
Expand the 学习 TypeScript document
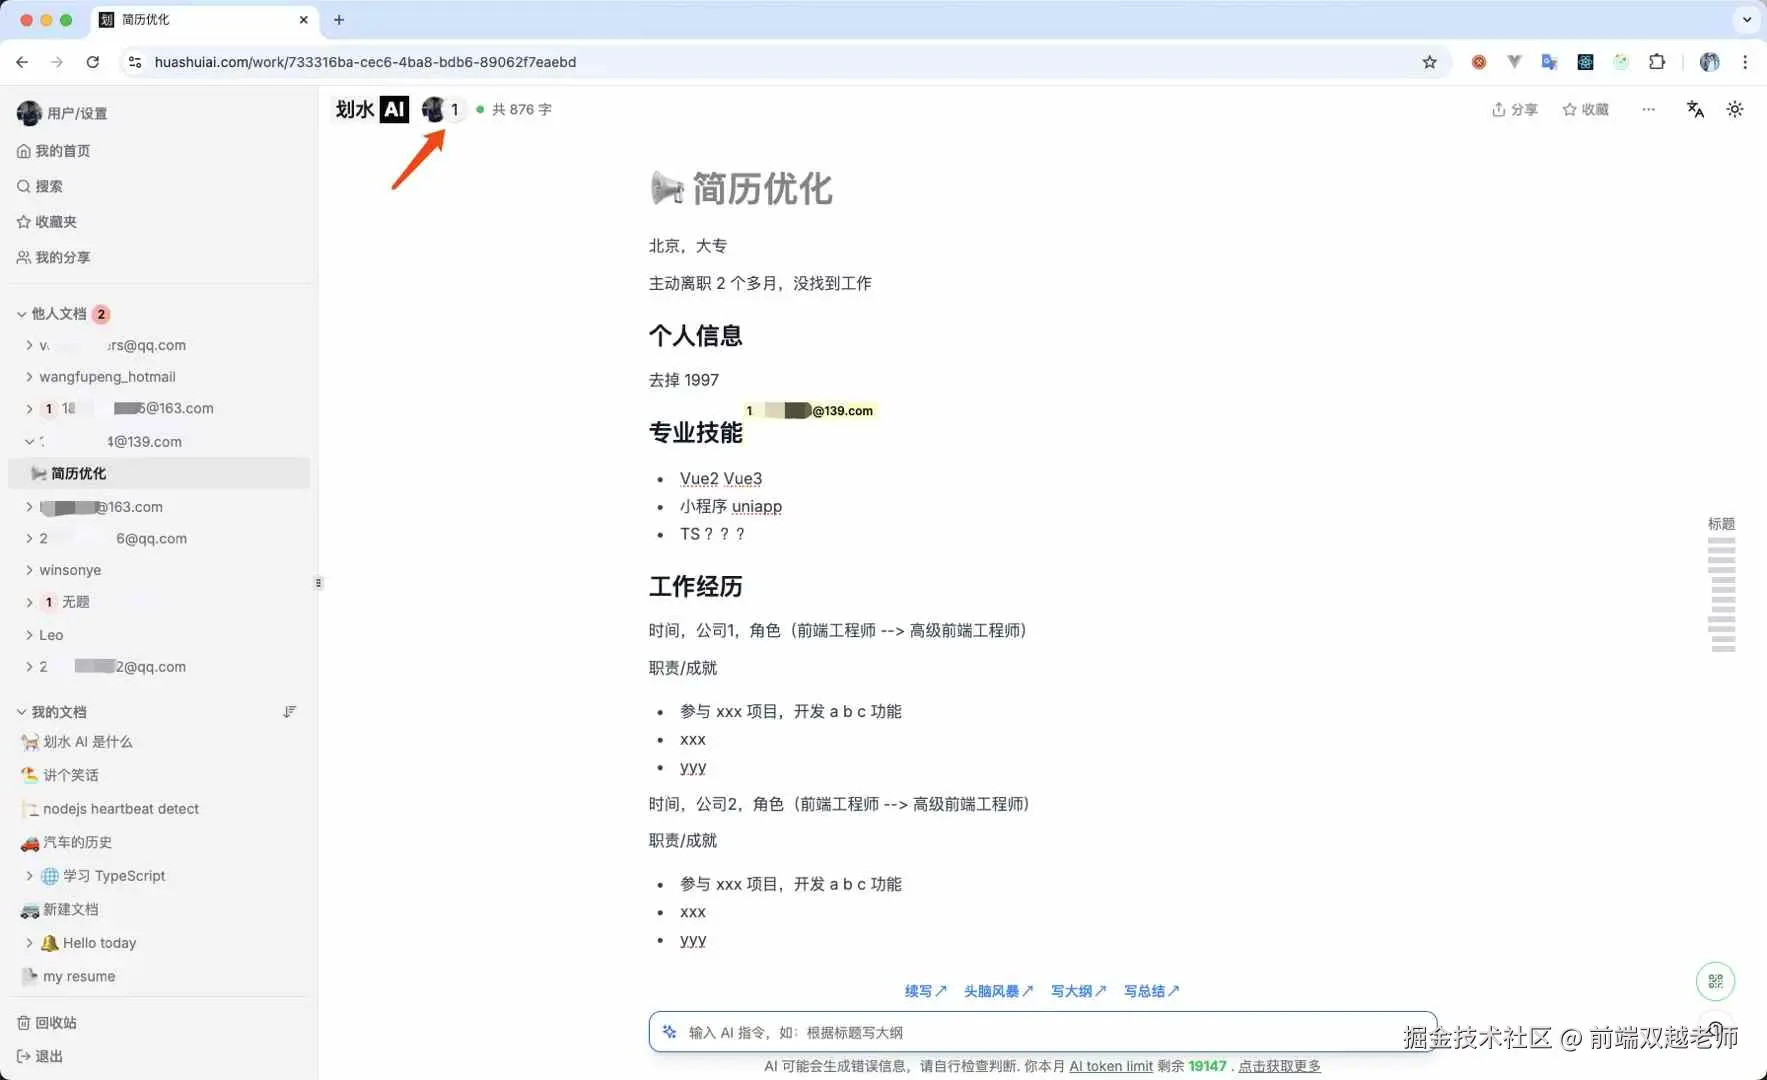[x=28, y=875]
